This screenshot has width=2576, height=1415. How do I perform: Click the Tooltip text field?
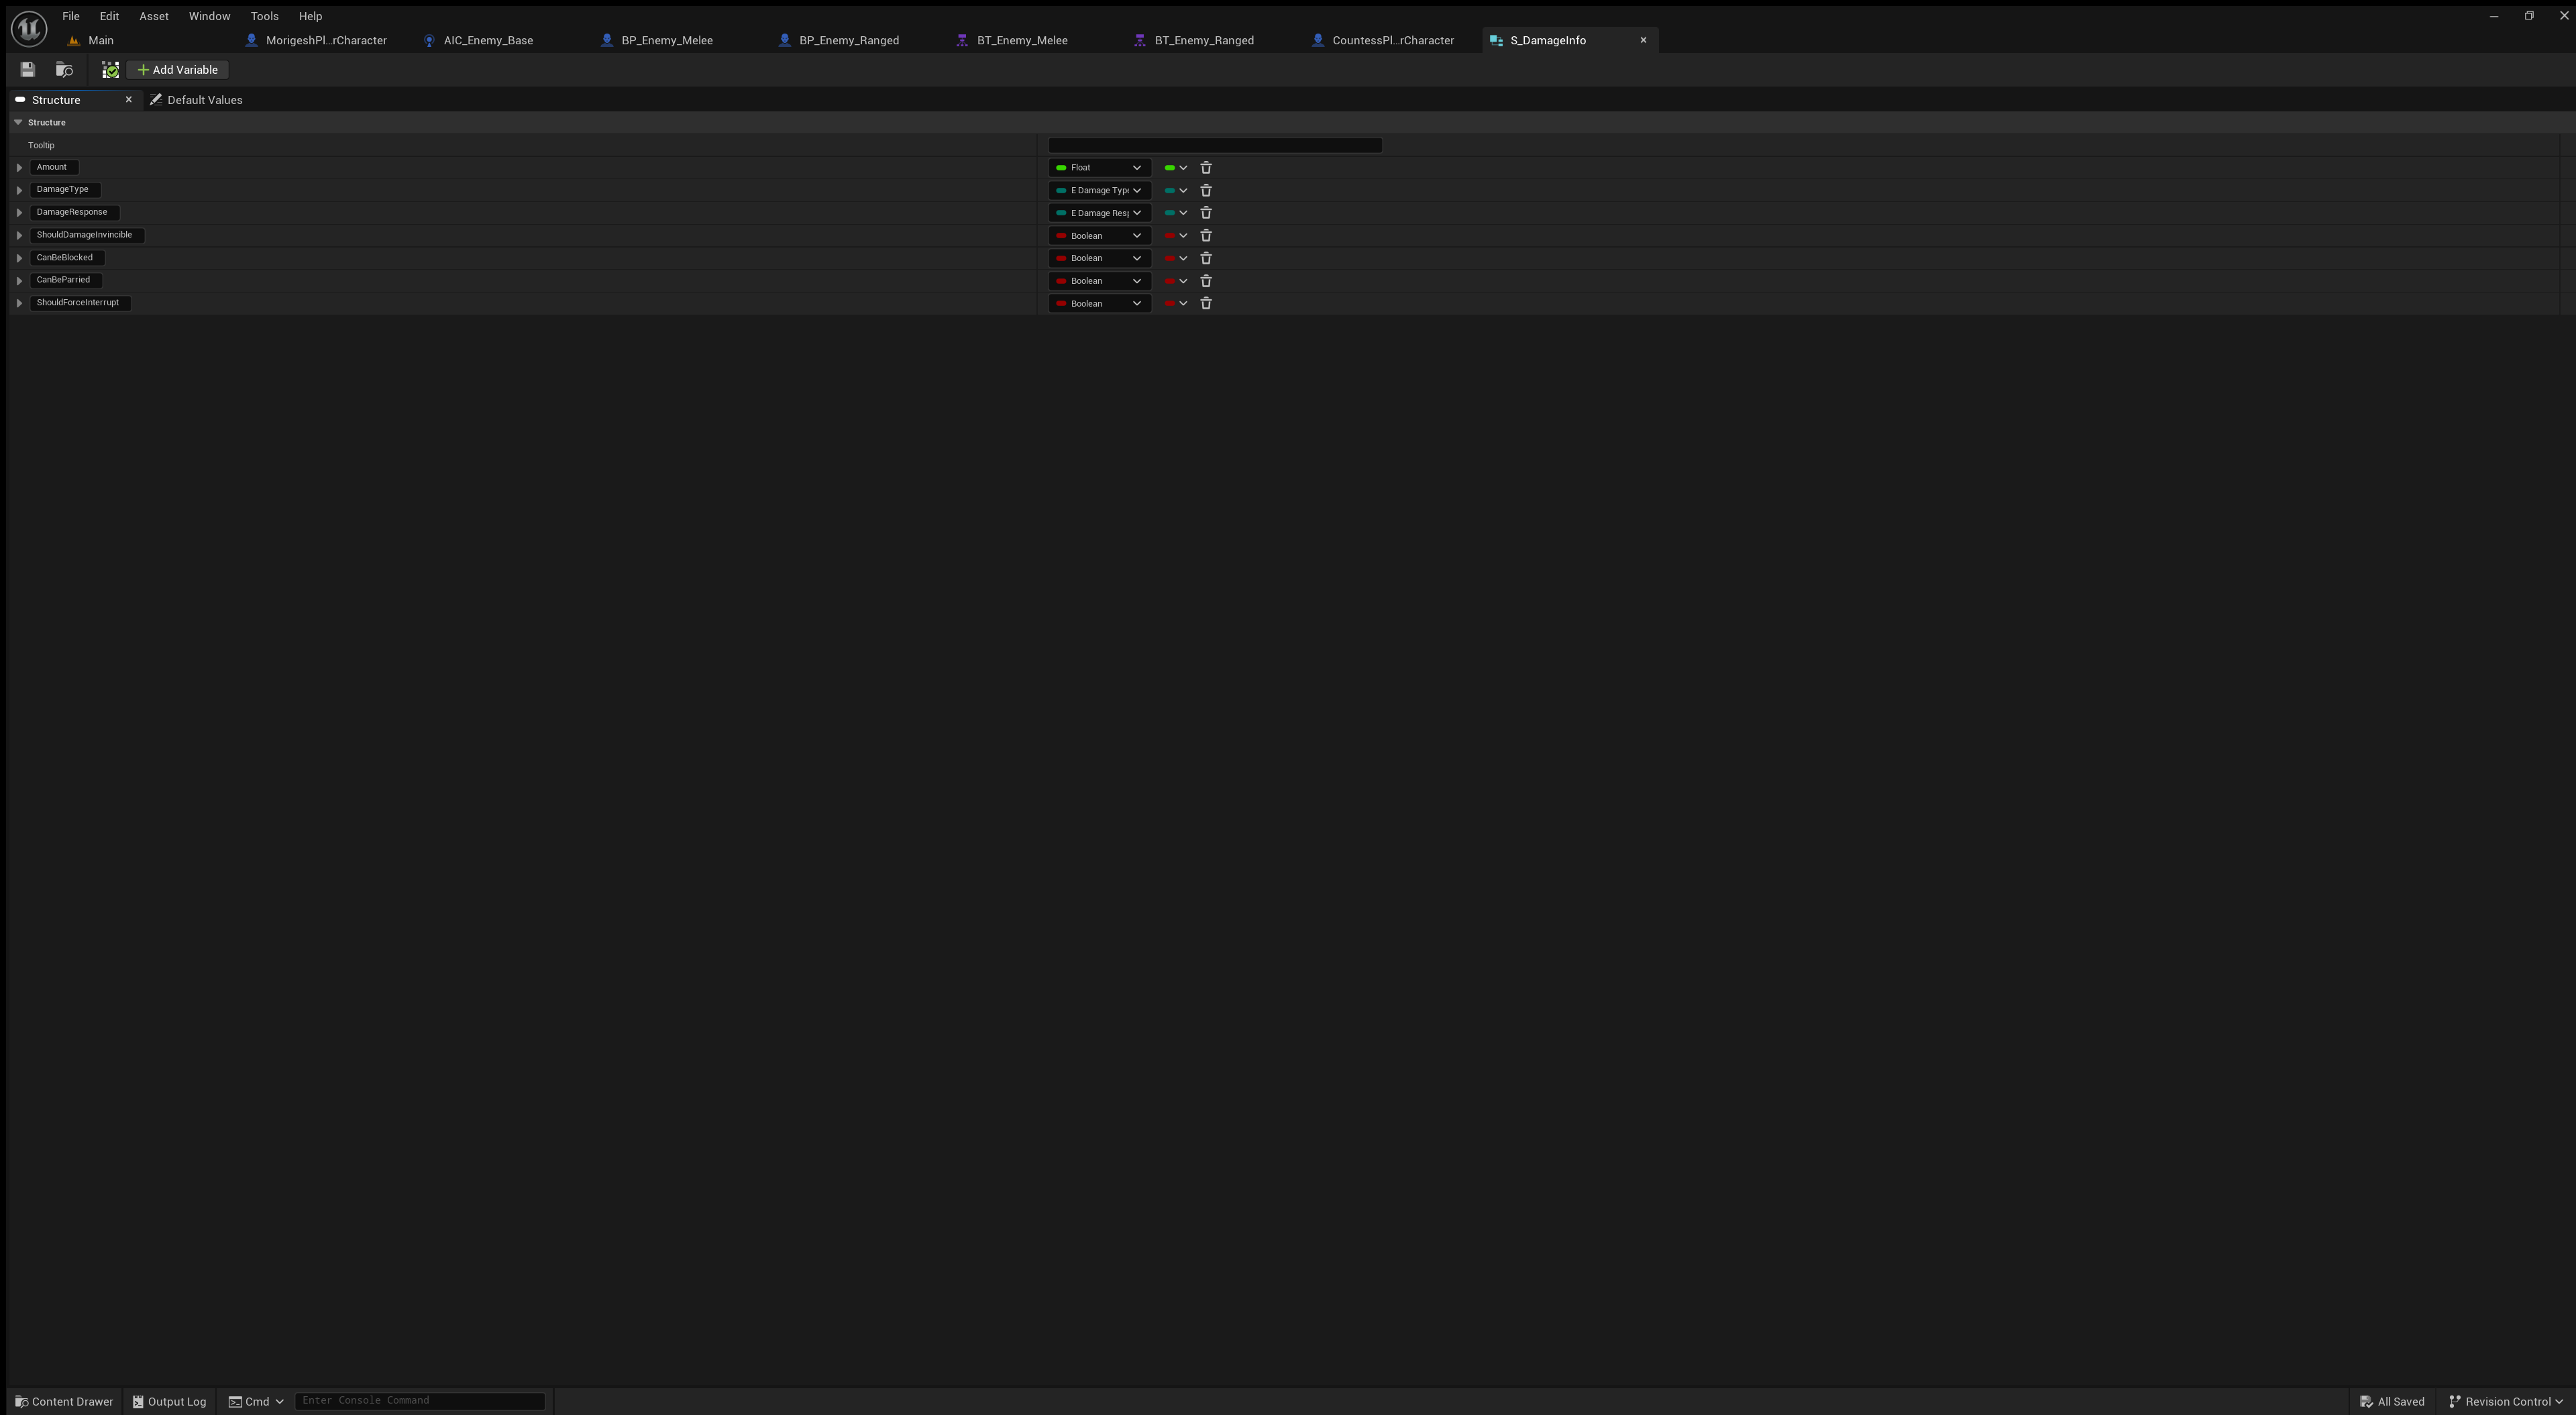[x=1214, y=145]
